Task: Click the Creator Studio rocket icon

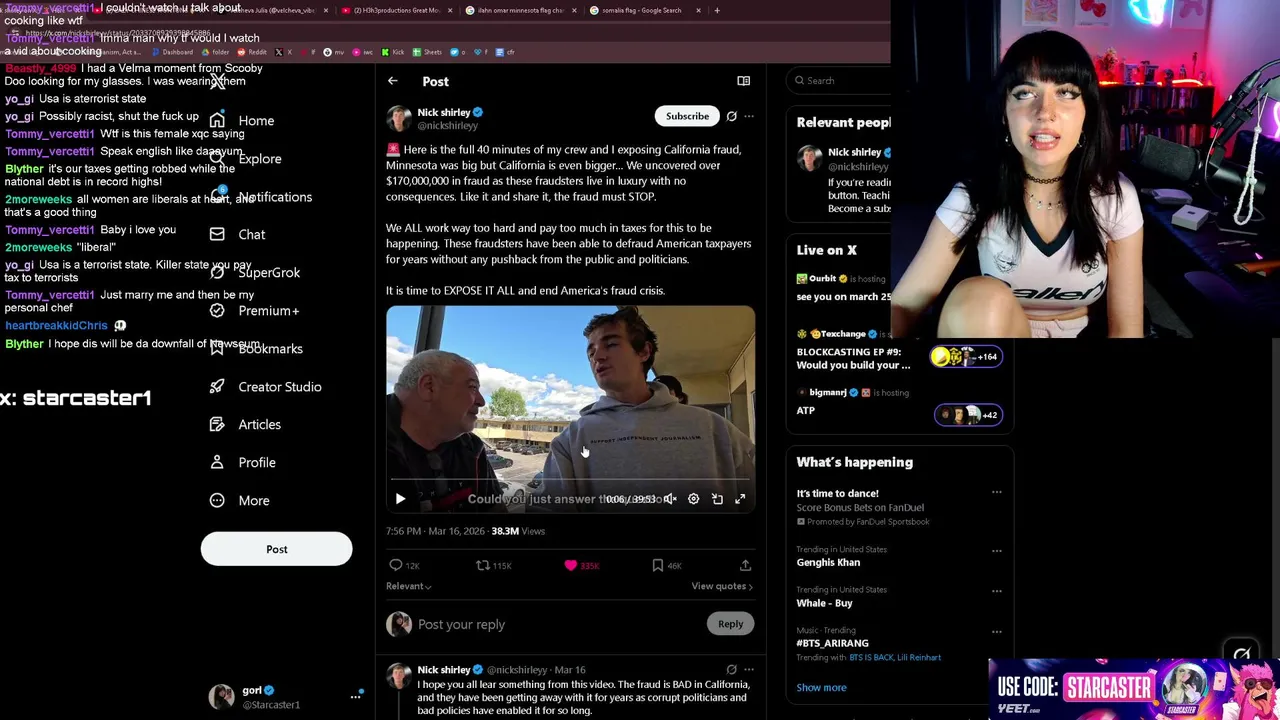Action: [x=217, y=387]
